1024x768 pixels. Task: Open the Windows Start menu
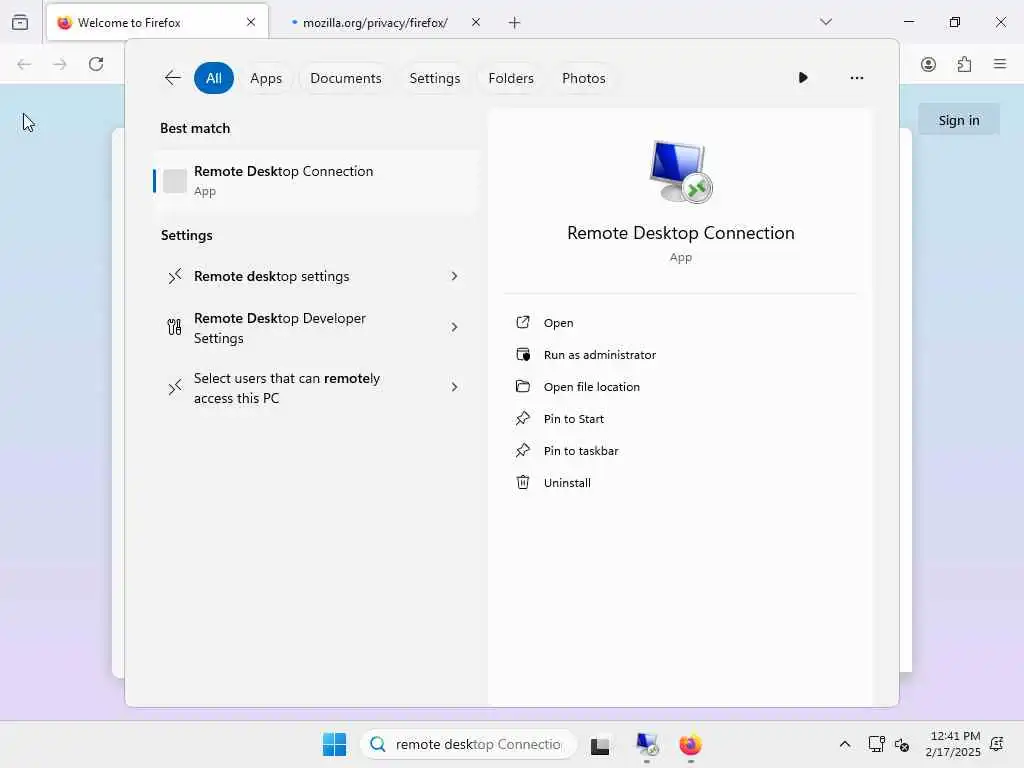click(334, 744)
